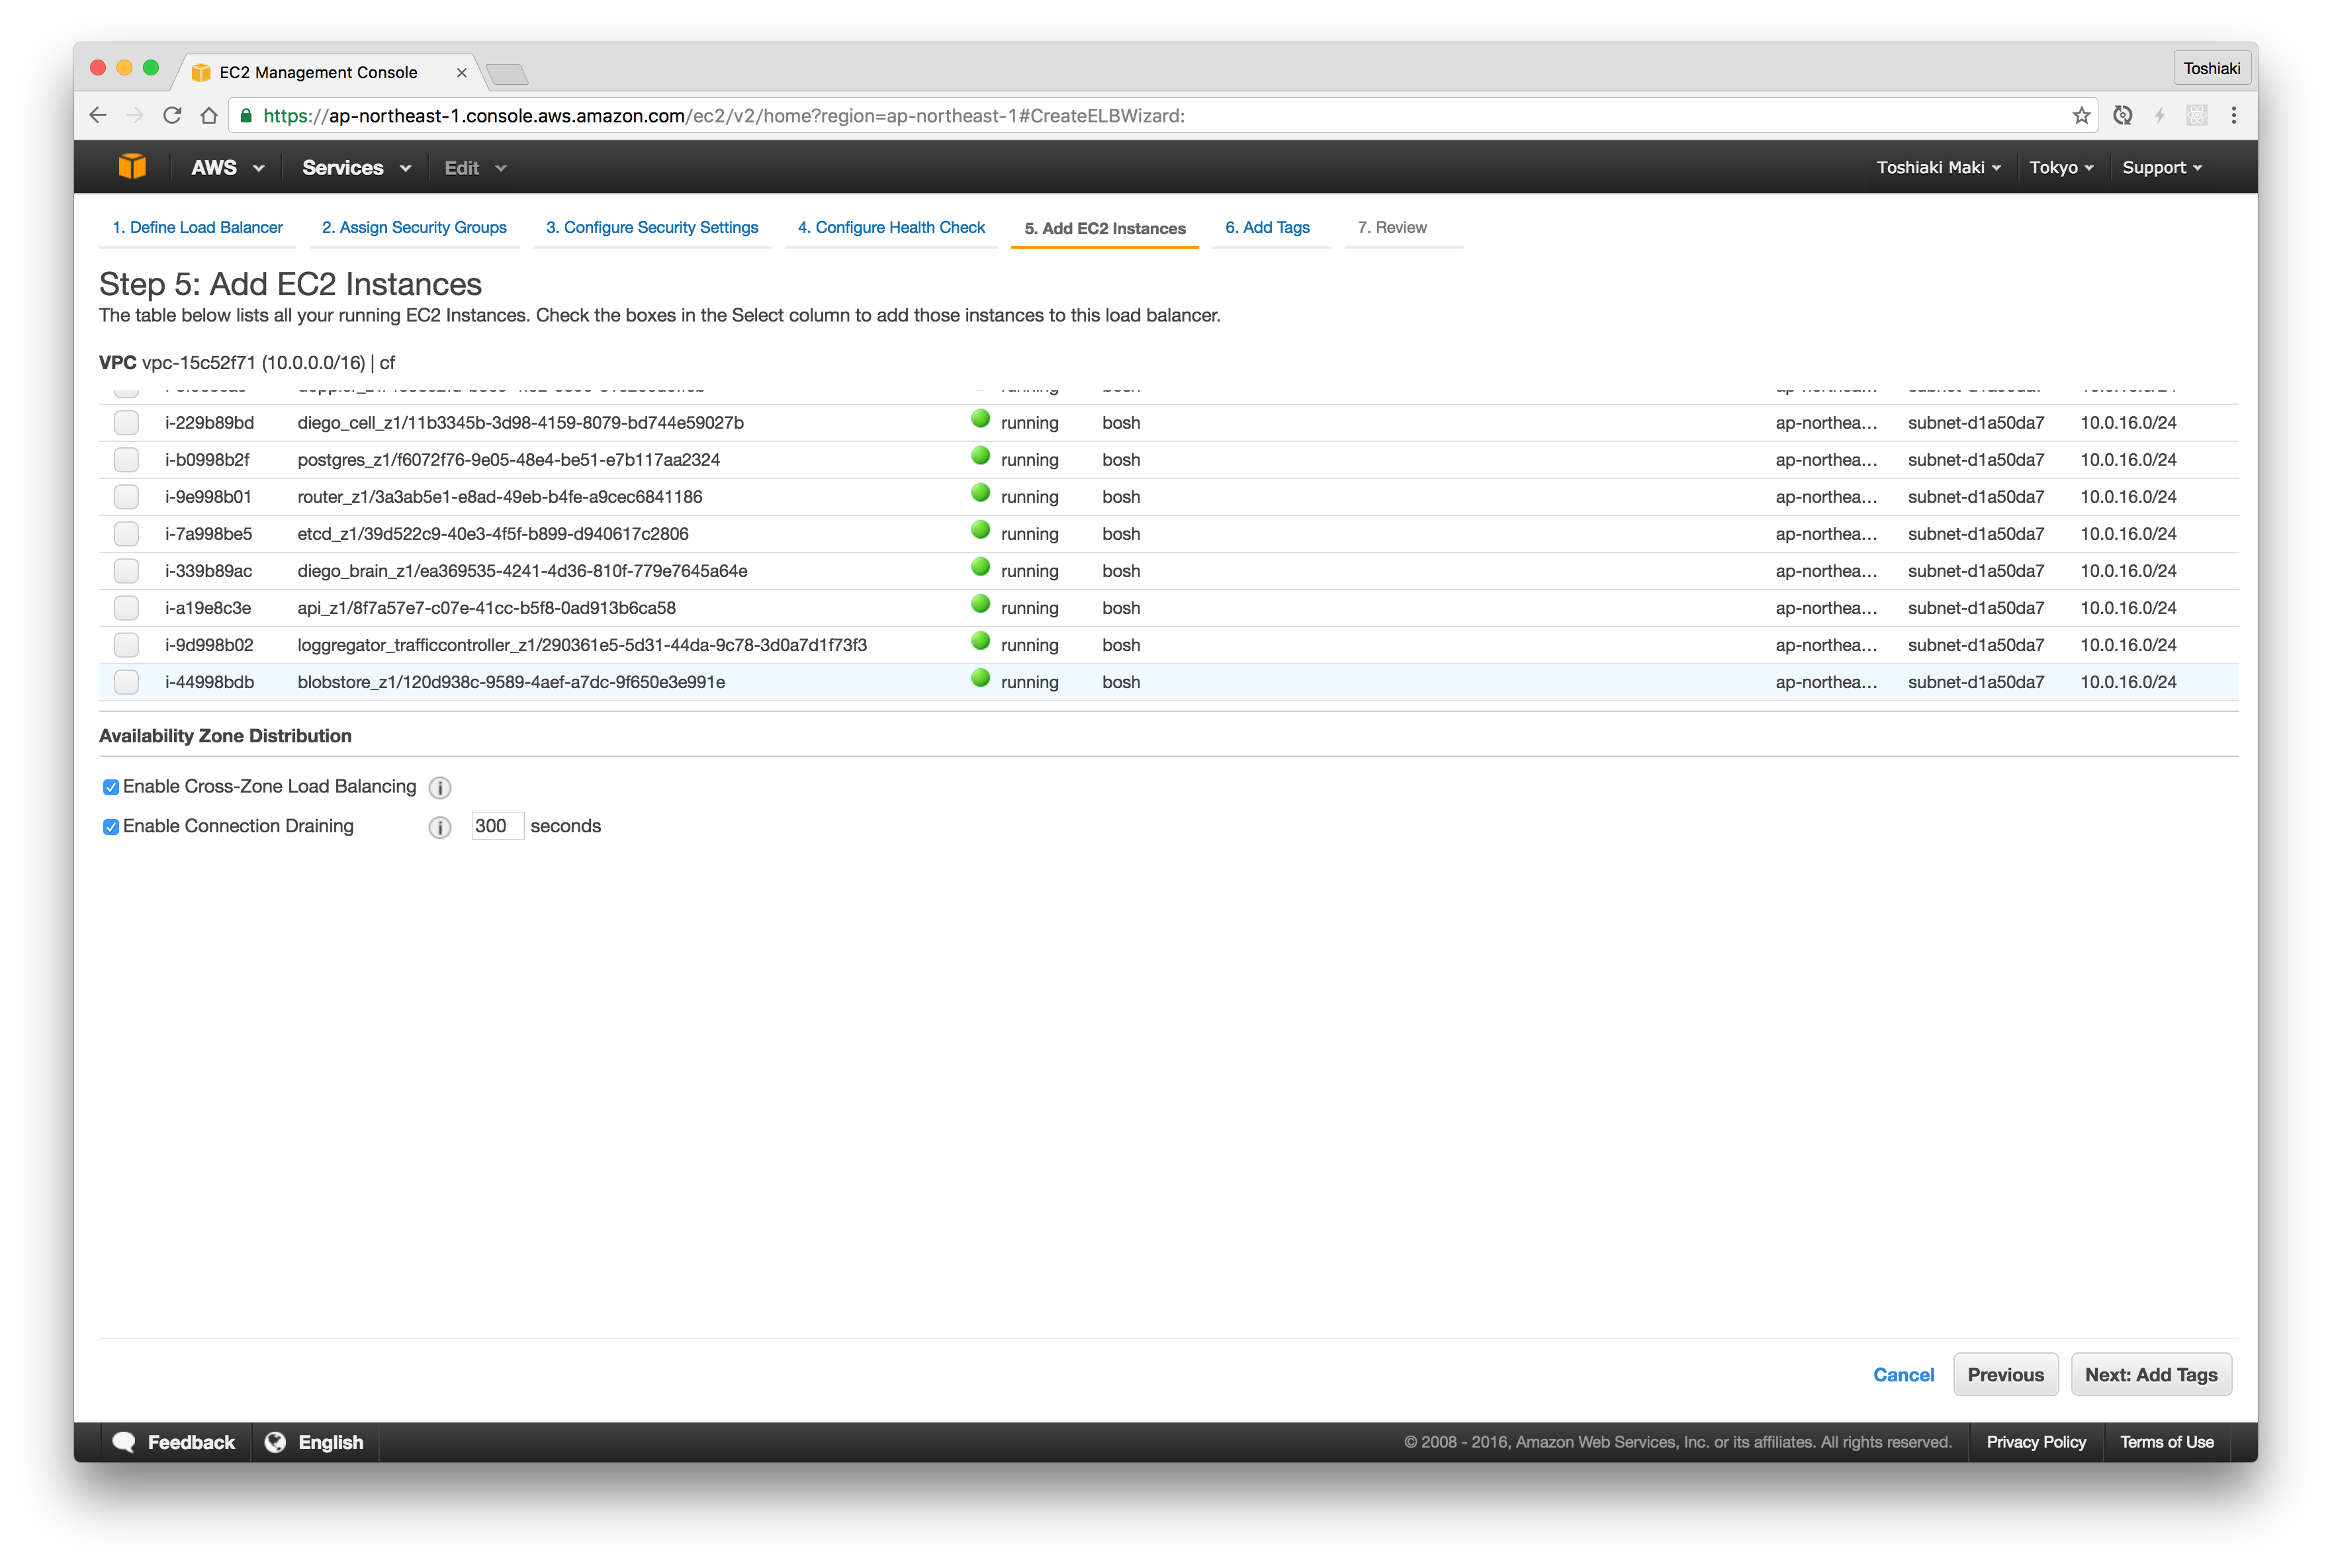The image size is (2332, 1568).
Task: Reload the page with the refresh icon
Action: (172, 115)
